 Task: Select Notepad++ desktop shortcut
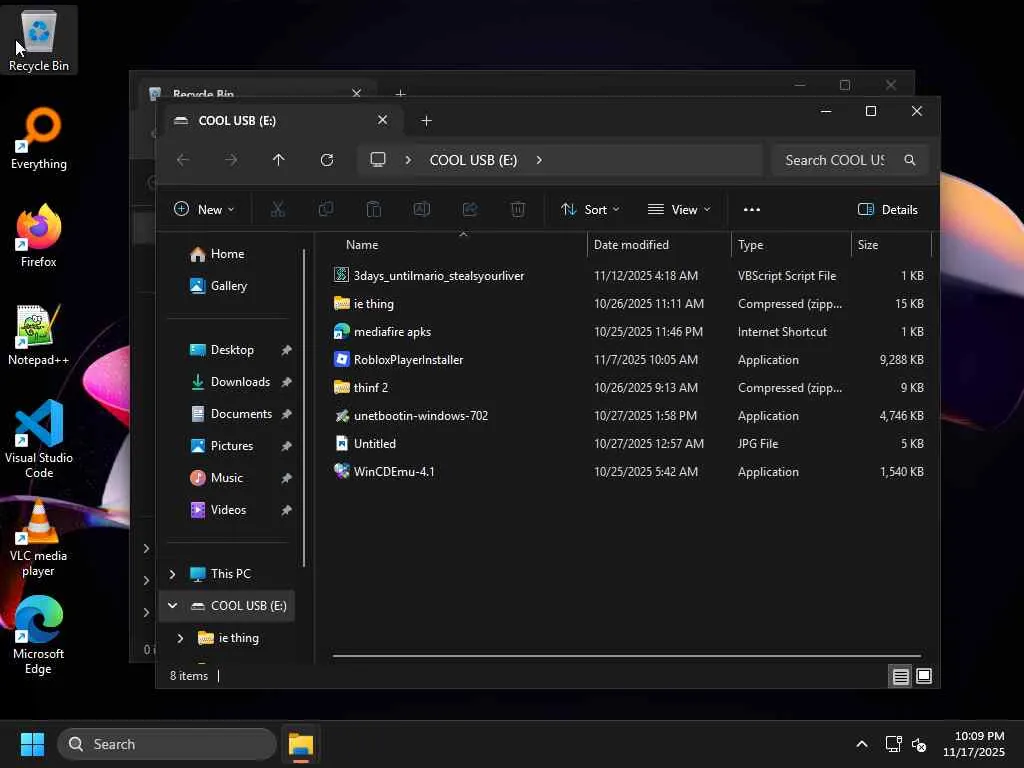tap(39, 334)
